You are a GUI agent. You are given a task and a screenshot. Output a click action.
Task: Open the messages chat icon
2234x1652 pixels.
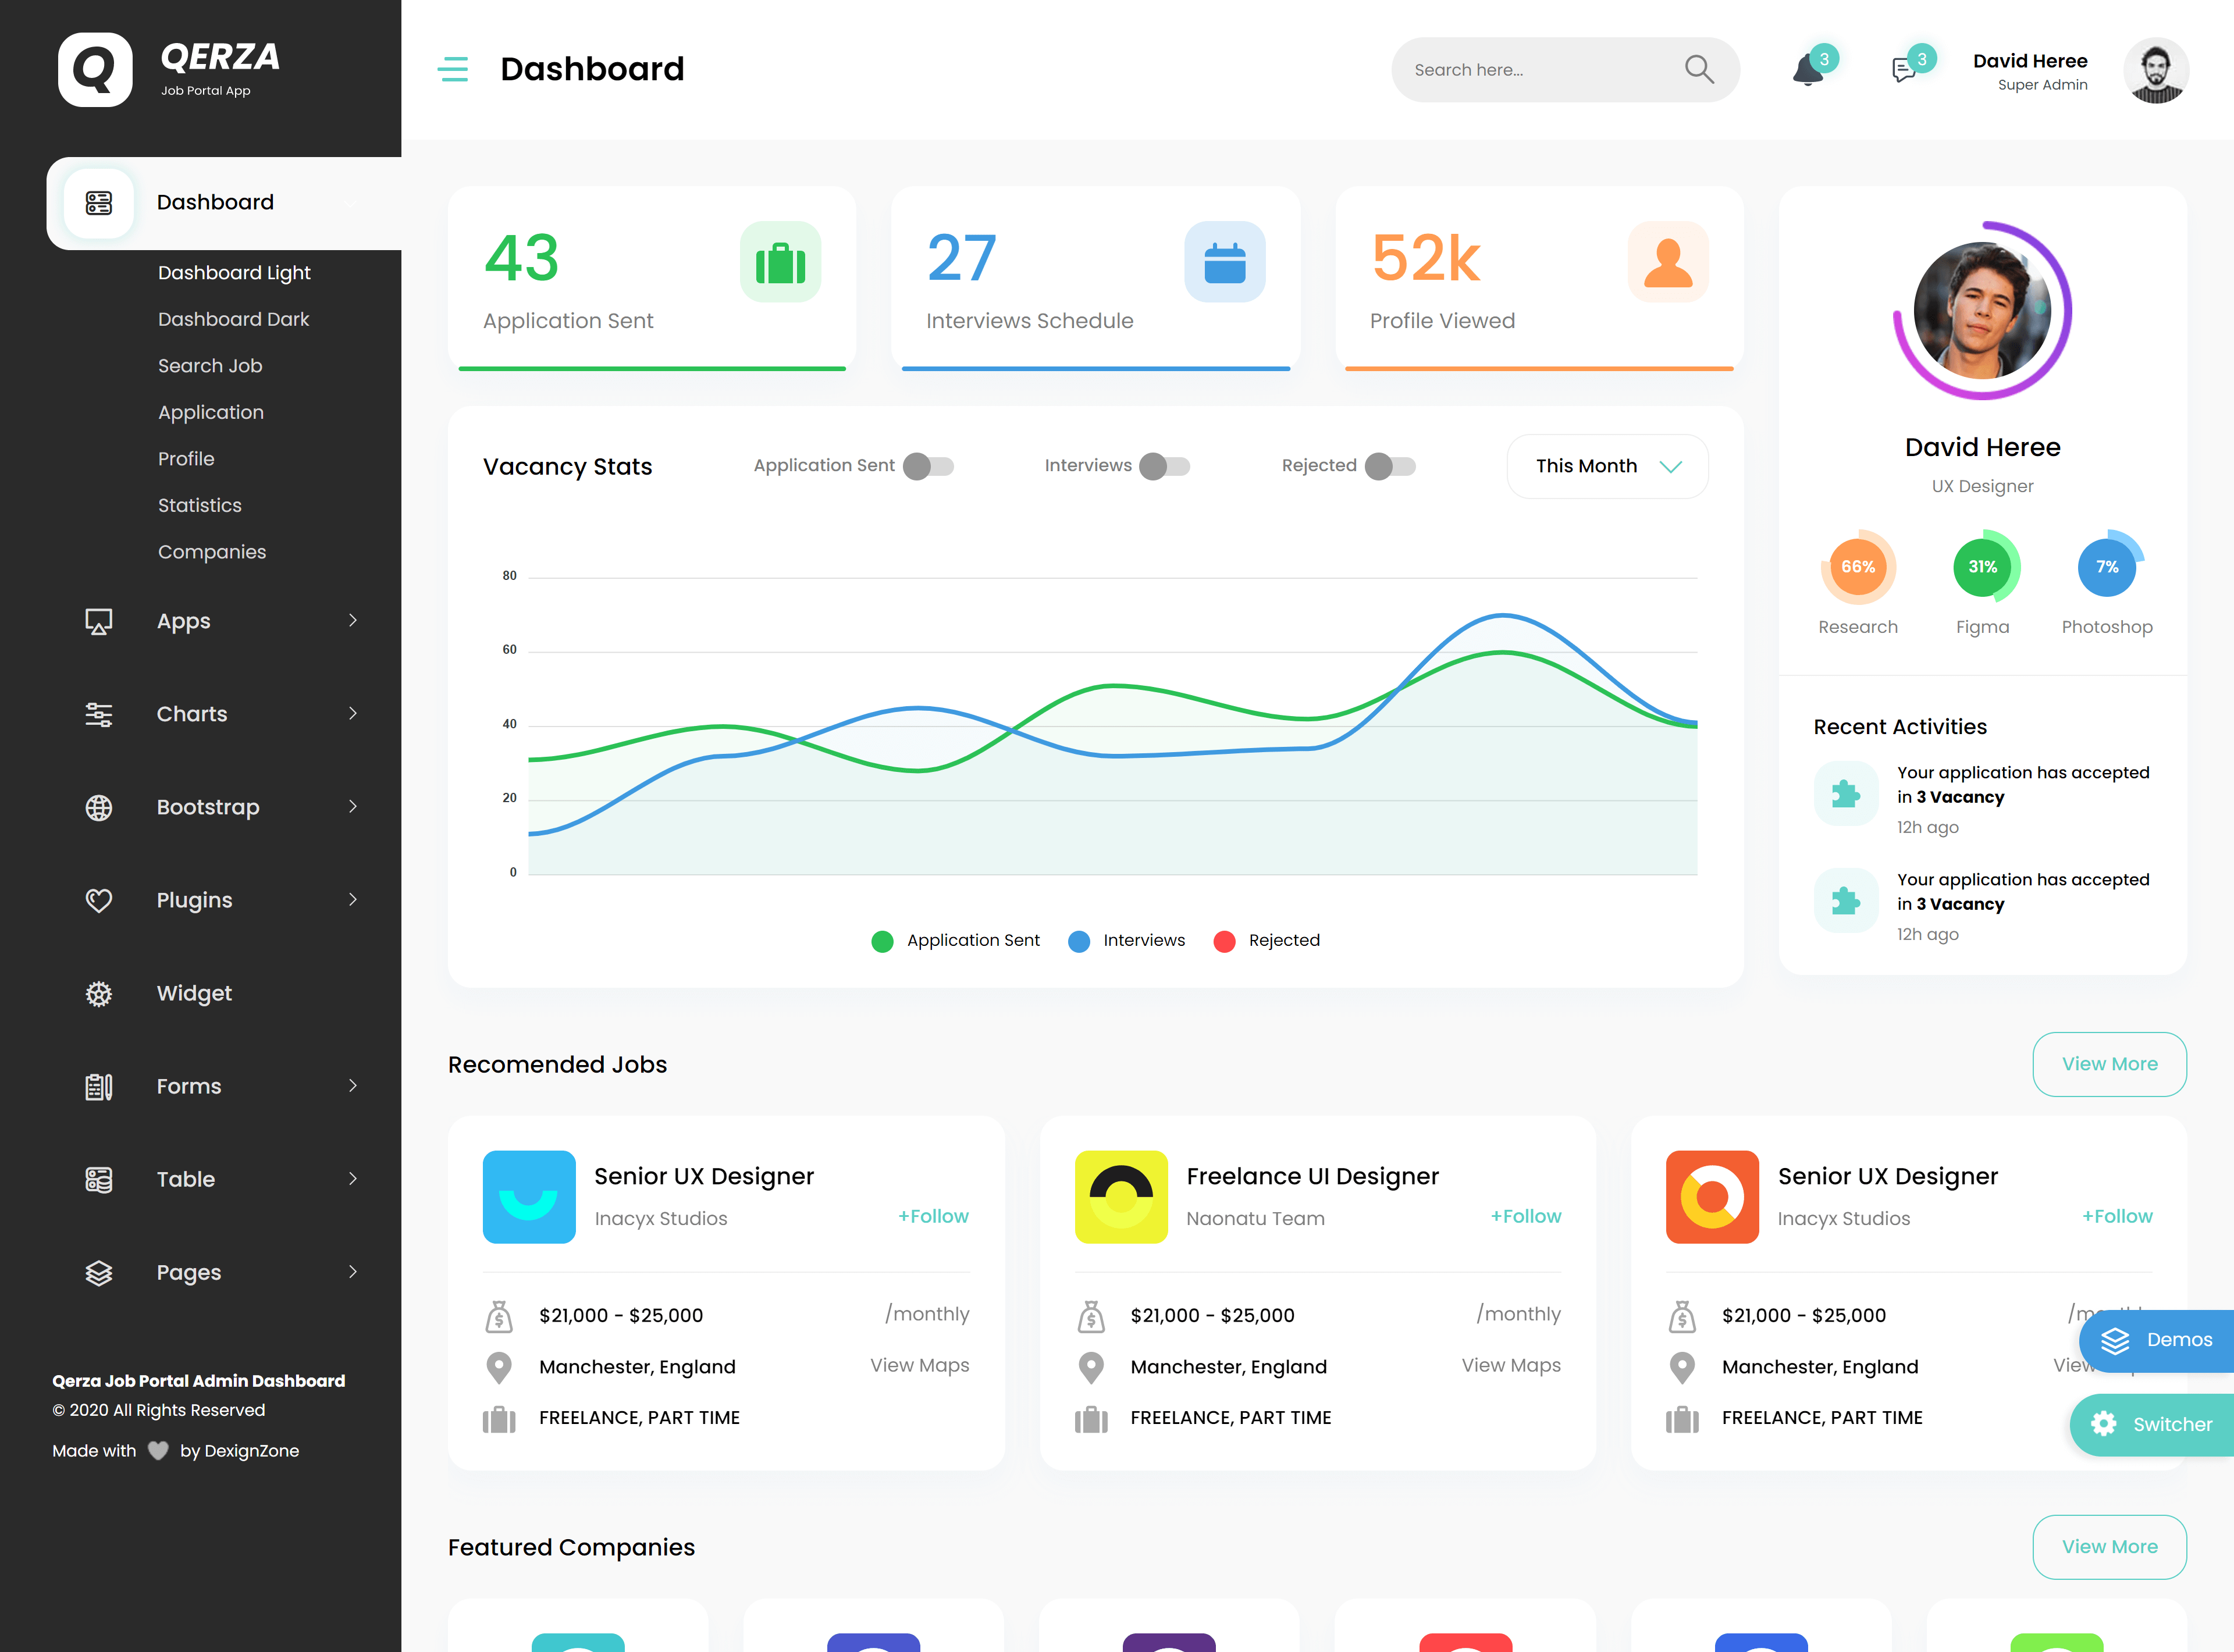(x=1903, y=70)
